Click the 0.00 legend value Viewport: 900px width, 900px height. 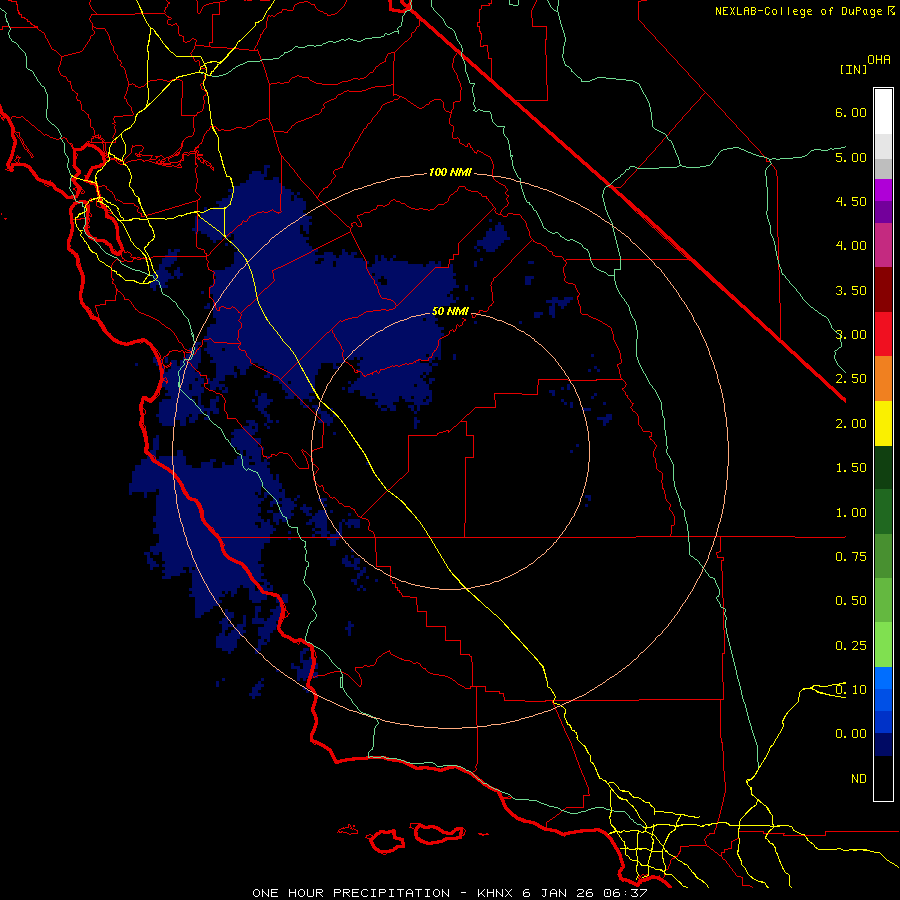click(851, 734)
